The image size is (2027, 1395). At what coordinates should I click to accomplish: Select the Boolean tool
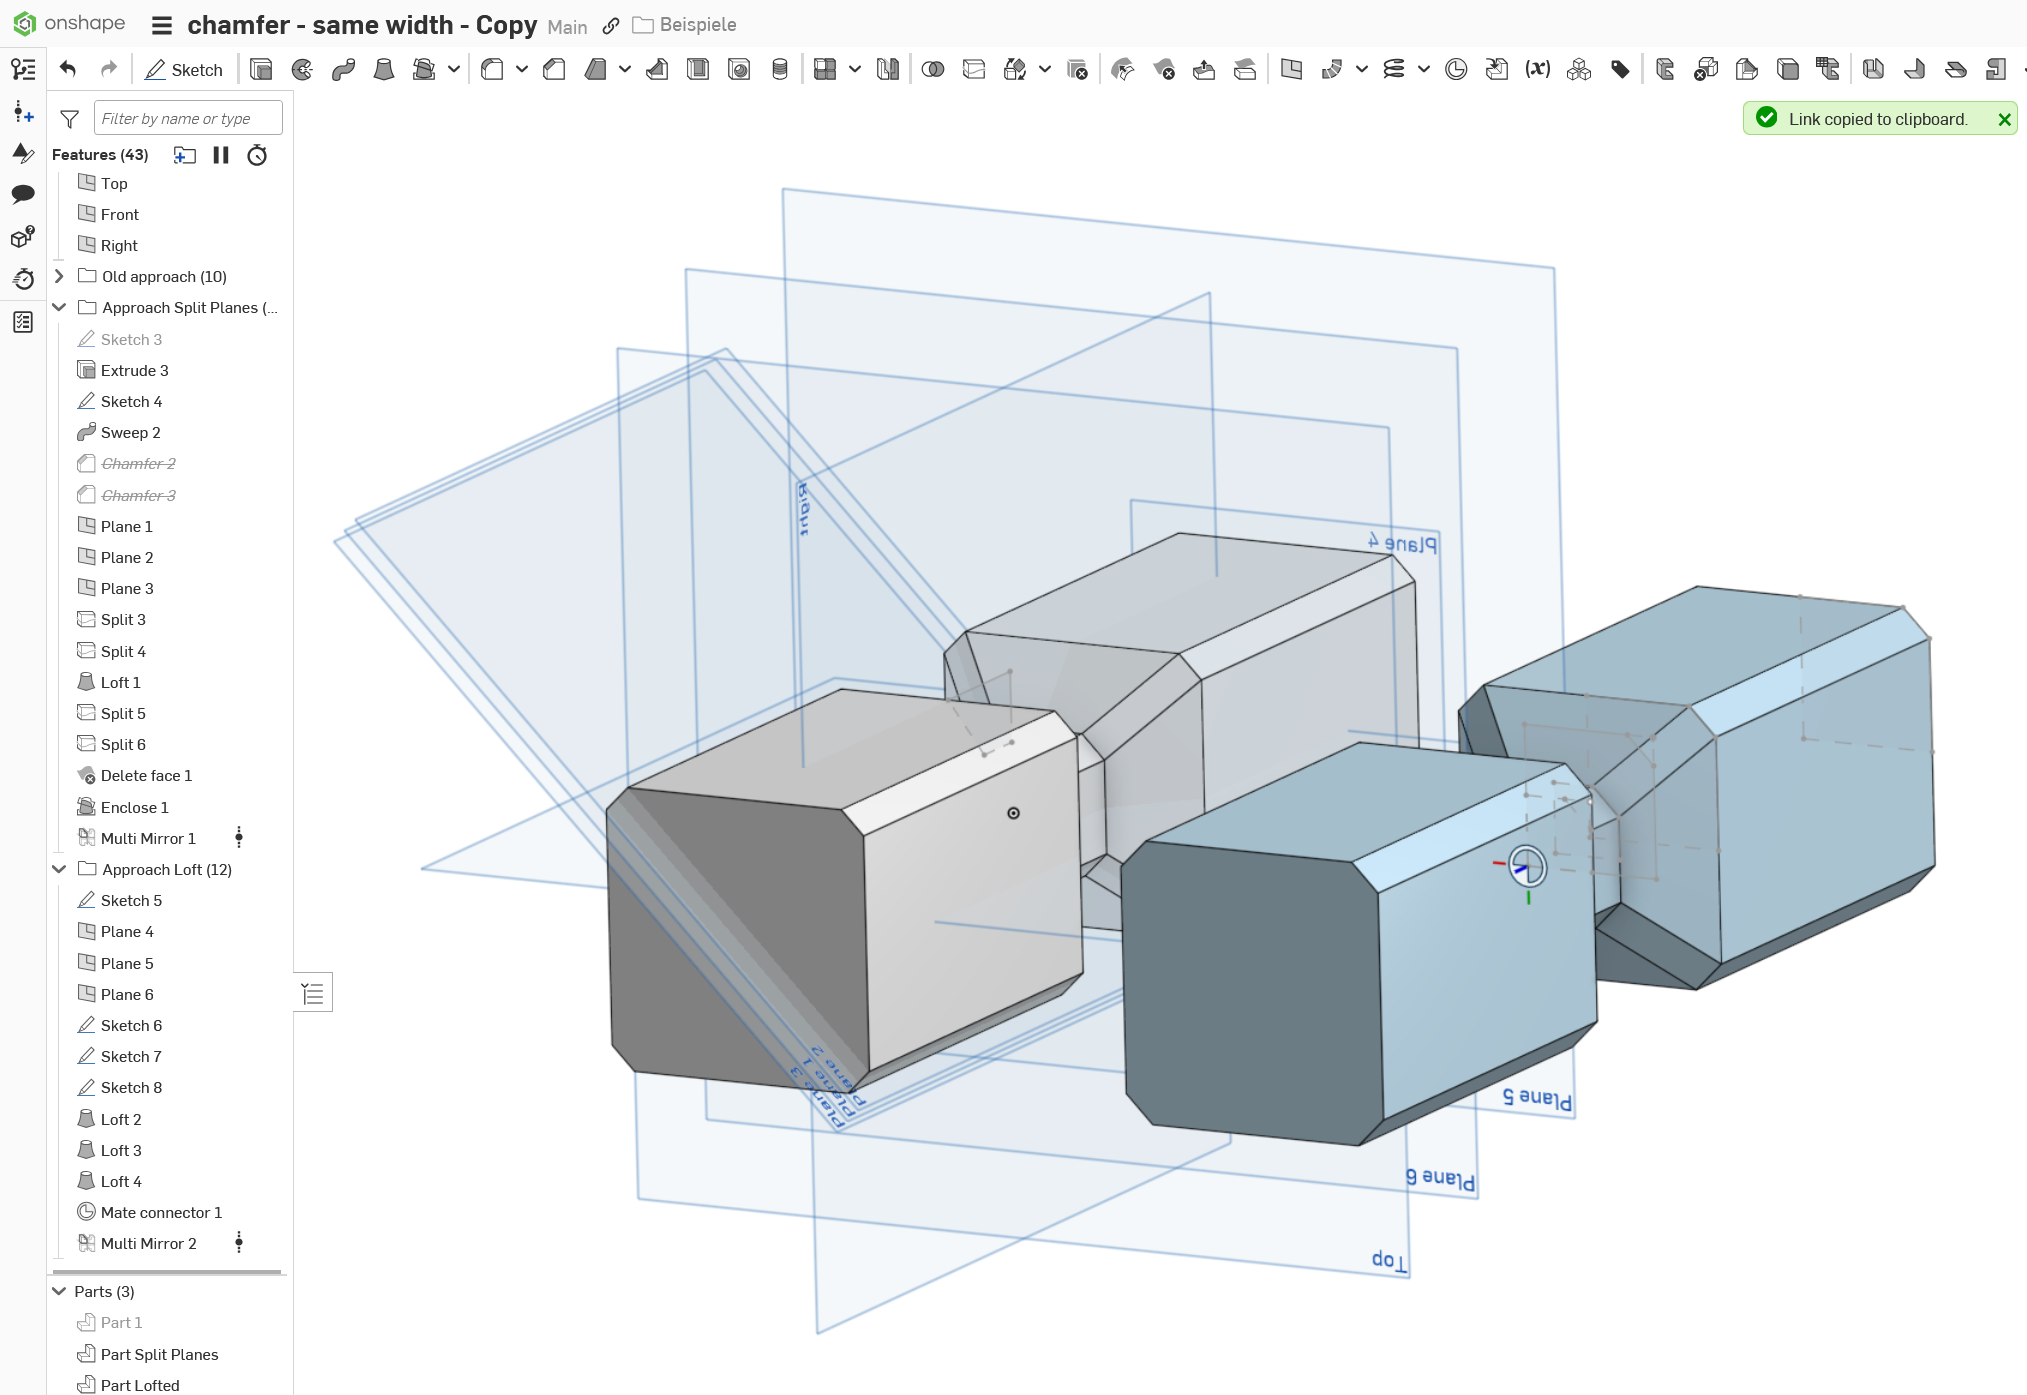click(x=933, y=69)
